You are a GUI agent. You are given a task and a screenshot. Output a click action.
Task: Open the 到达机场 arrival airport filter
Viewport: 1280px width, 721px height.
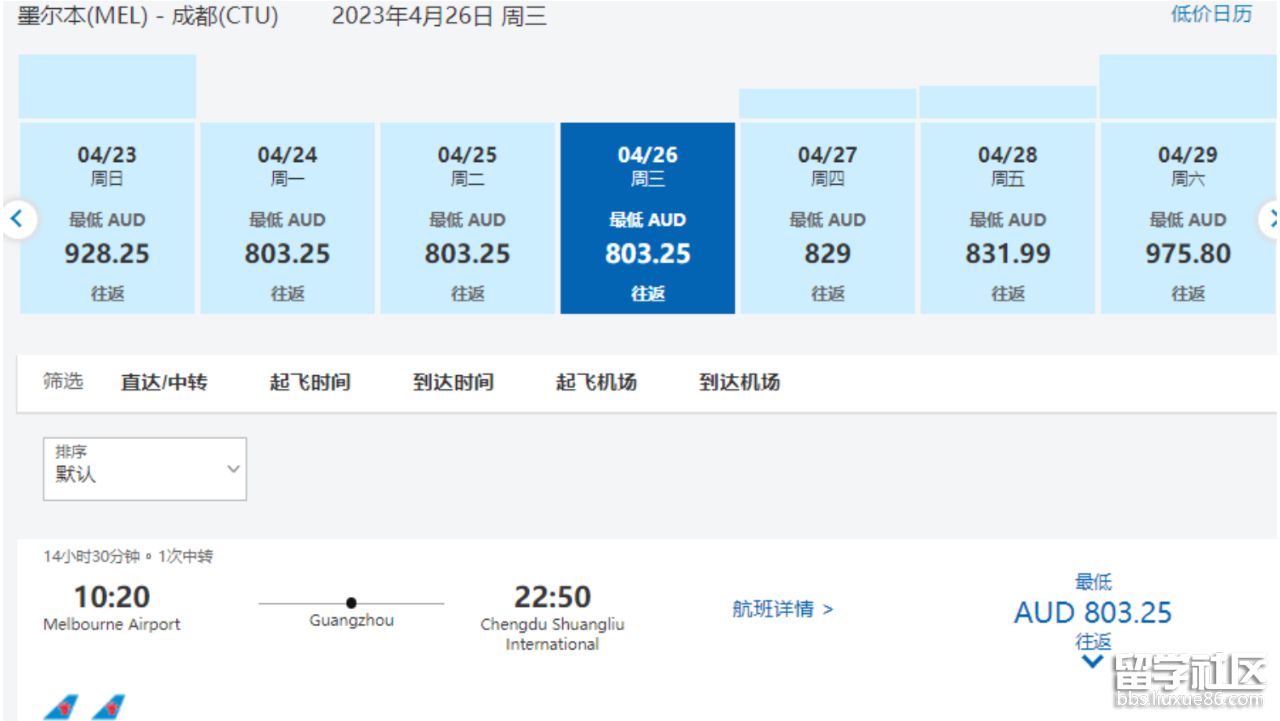pos(739,382)
